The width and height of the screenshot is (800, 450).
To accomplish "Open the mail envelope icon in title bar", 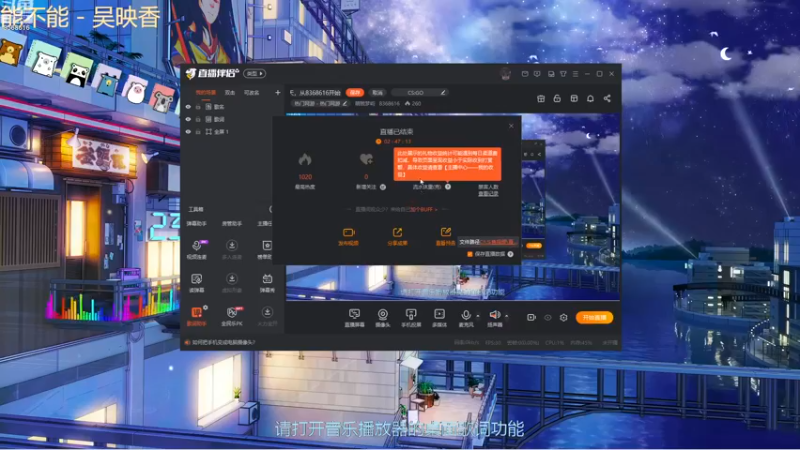I will [525, 74].
